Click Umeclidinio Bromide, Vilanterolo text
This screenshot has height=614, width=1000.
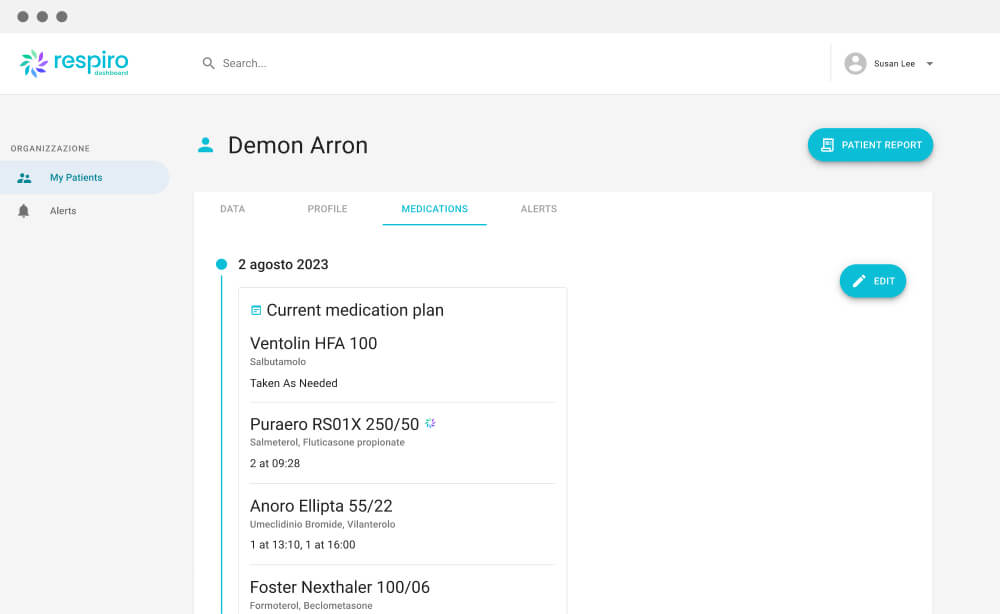[323, 524]
